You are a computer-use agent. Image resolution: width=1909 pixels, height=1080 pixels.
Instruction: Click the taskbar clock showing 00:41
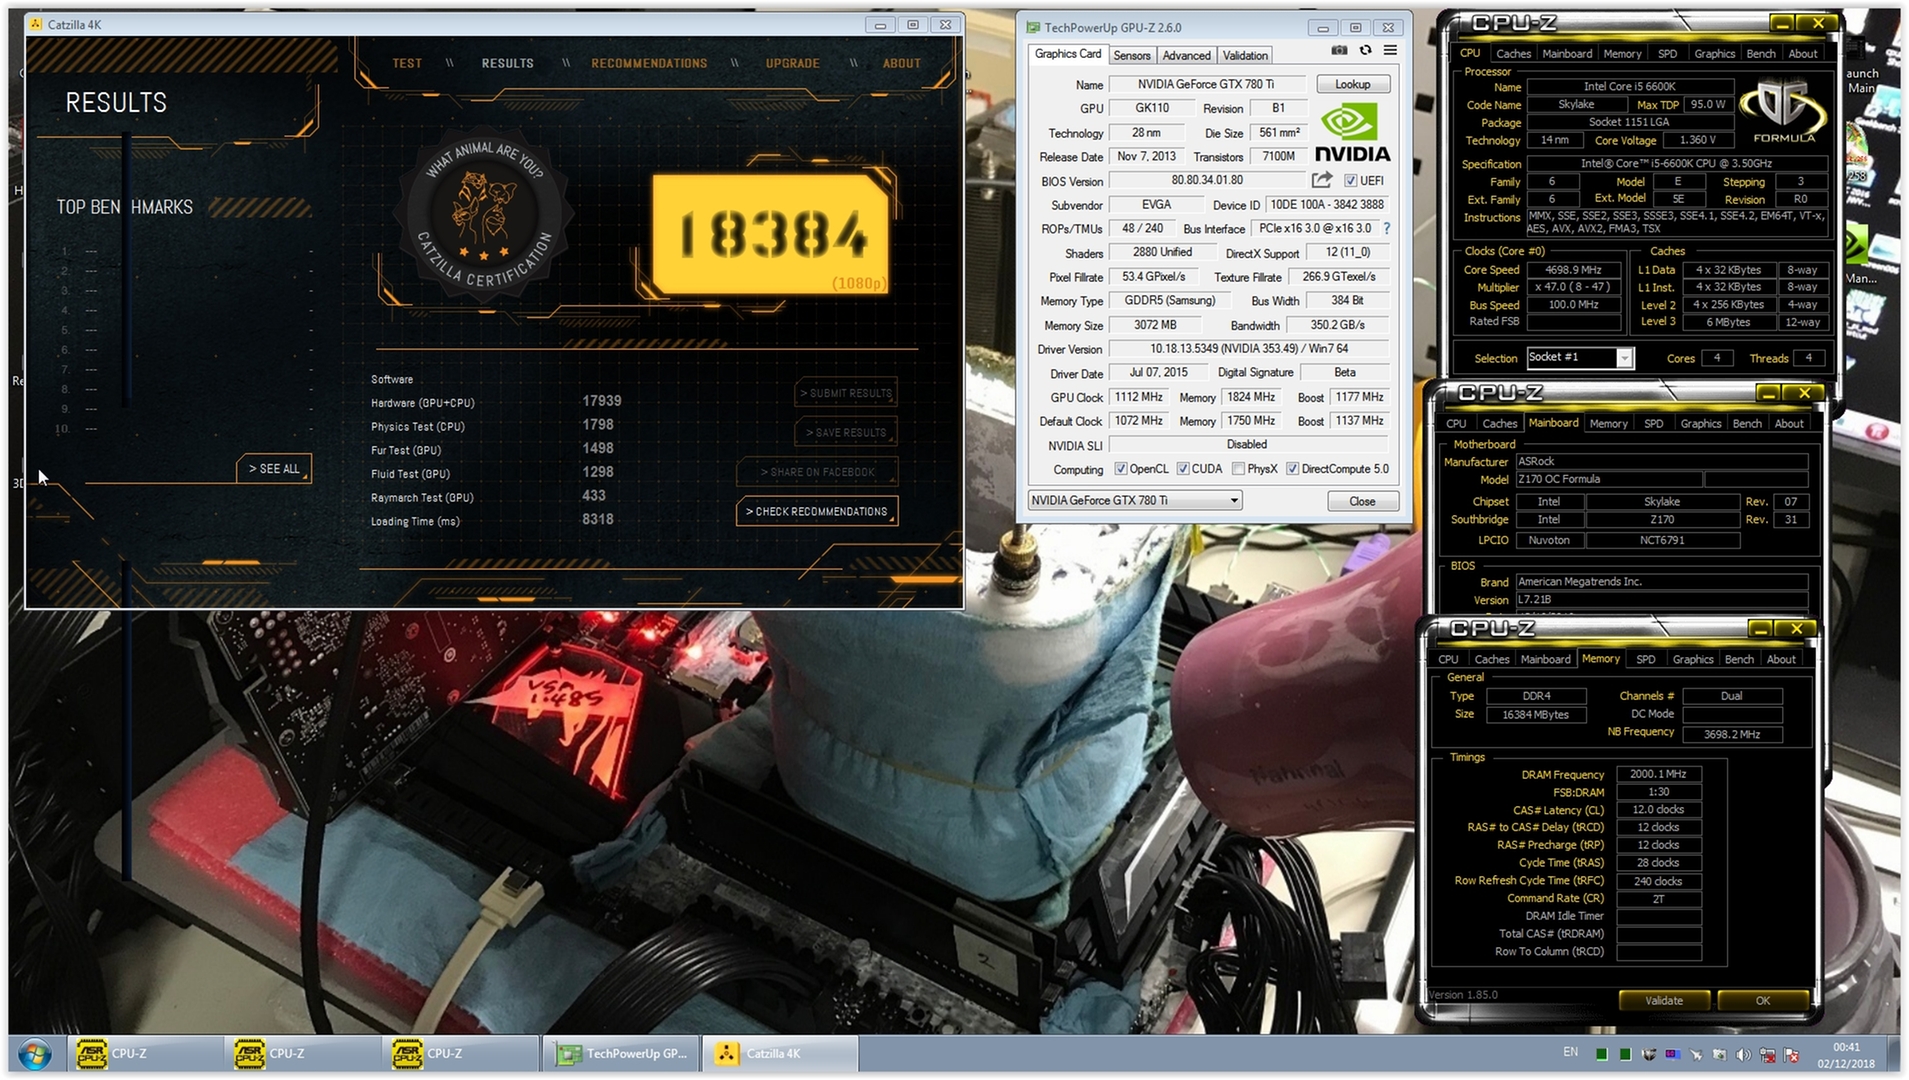pos(1846,1056)
